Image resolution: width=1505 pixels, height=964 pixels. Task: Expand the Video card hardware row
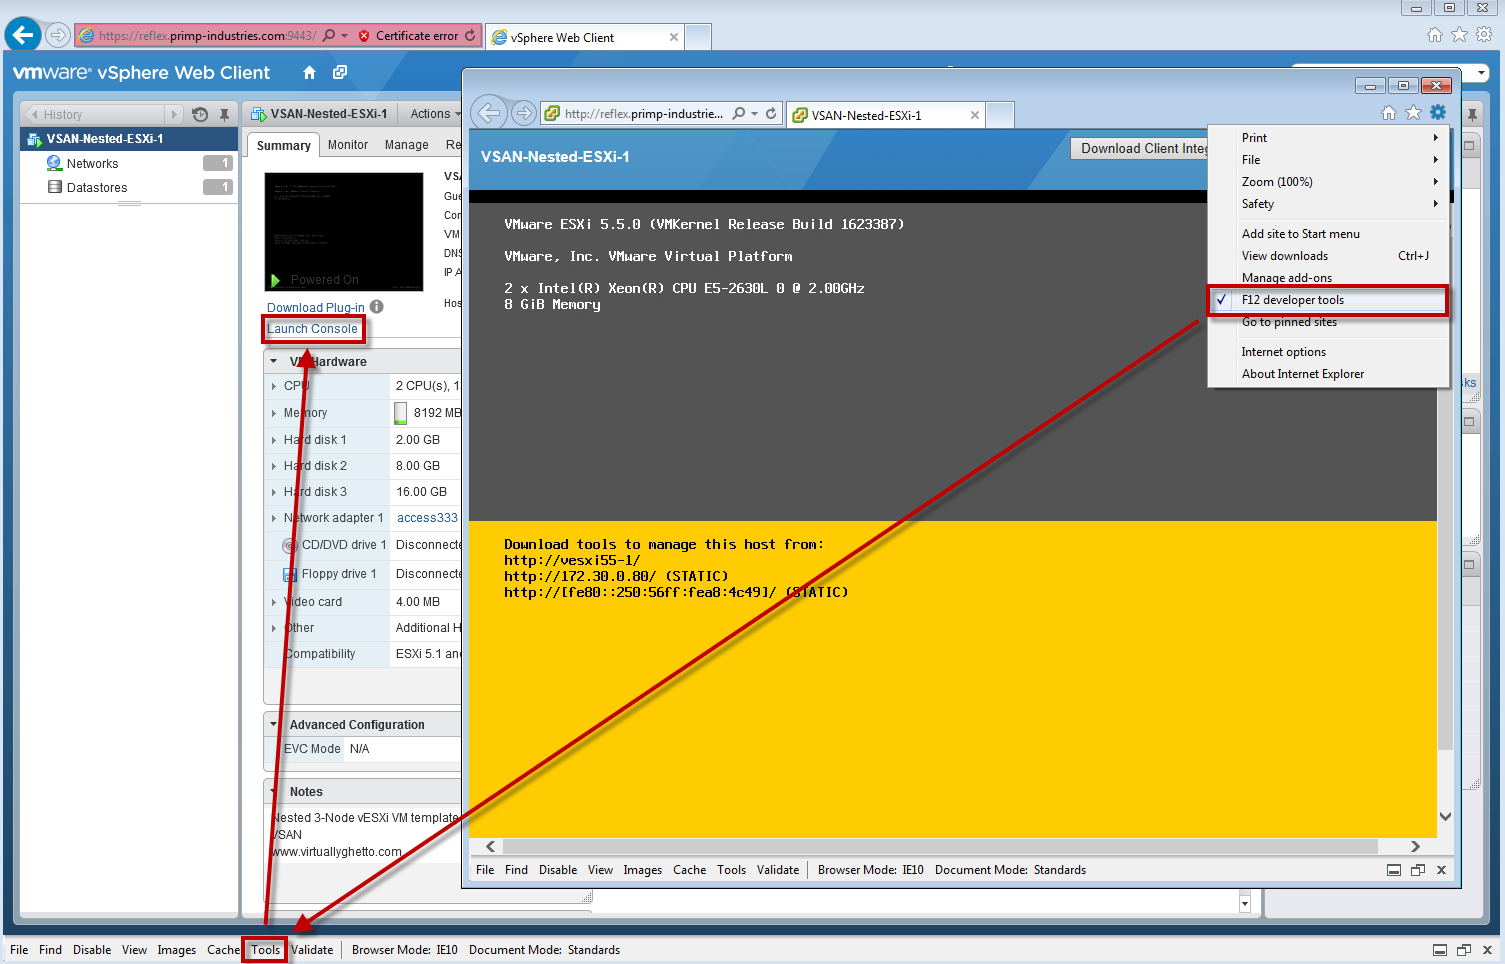(274, 602)
